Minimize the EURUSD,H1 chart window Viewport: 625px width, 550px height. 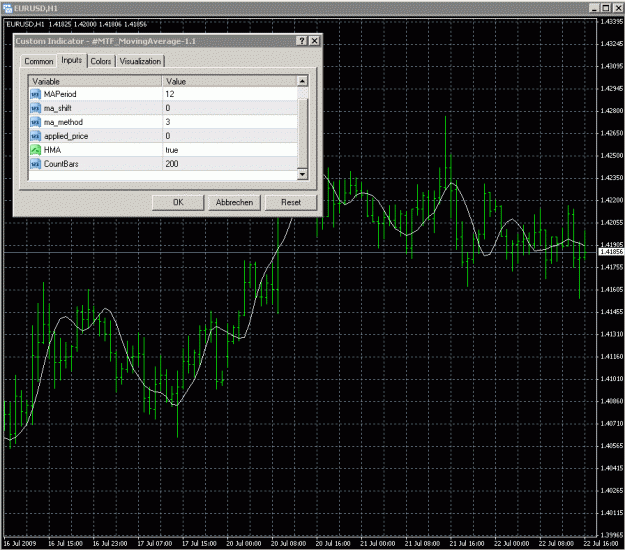[594, 8]
